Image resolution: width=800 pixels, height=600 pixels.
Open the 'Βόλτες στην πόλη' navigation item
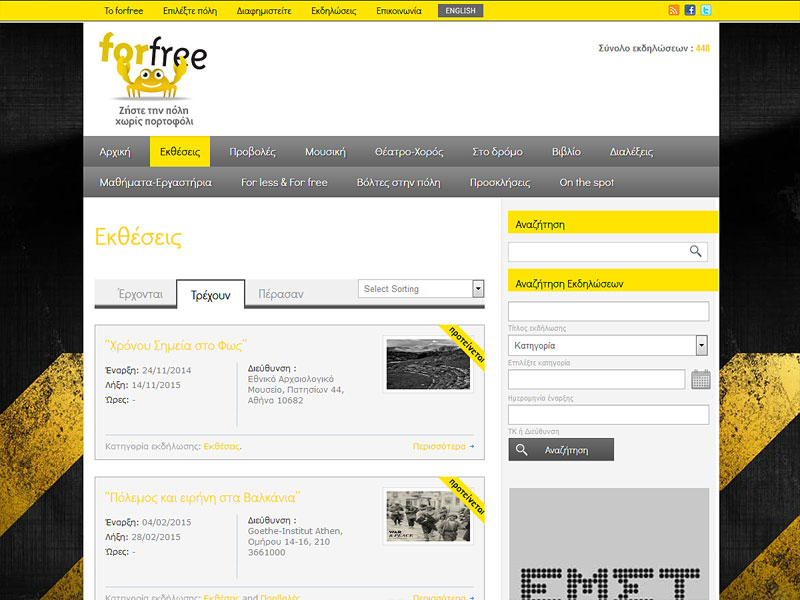(x=398, y=182)
